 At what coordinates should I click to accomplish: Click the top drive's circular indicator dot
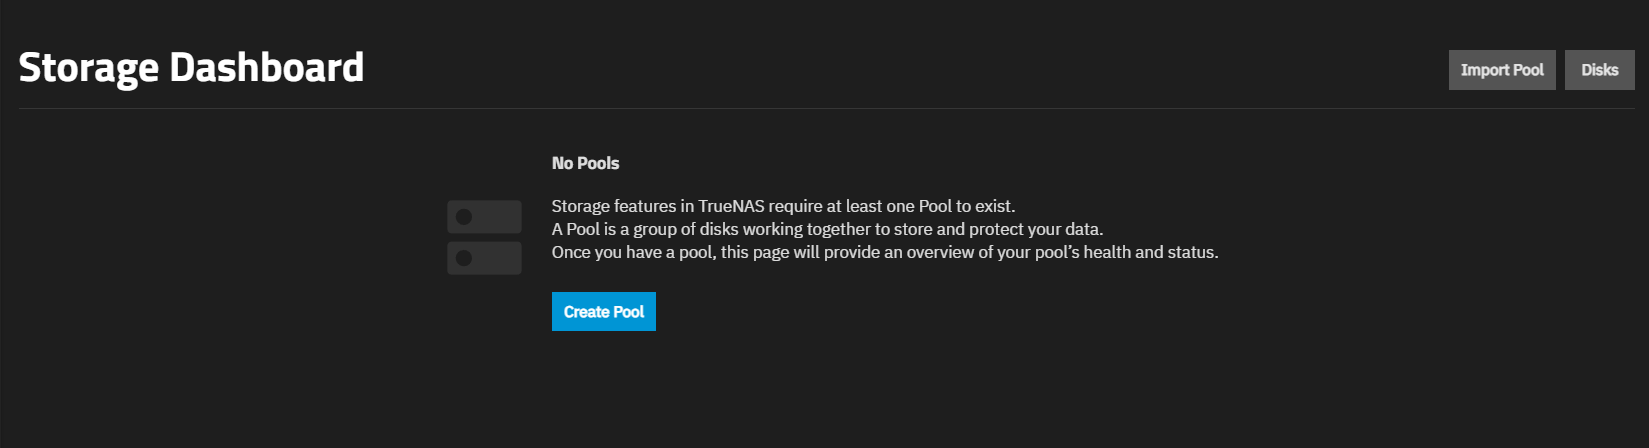(x=464, y=216)
